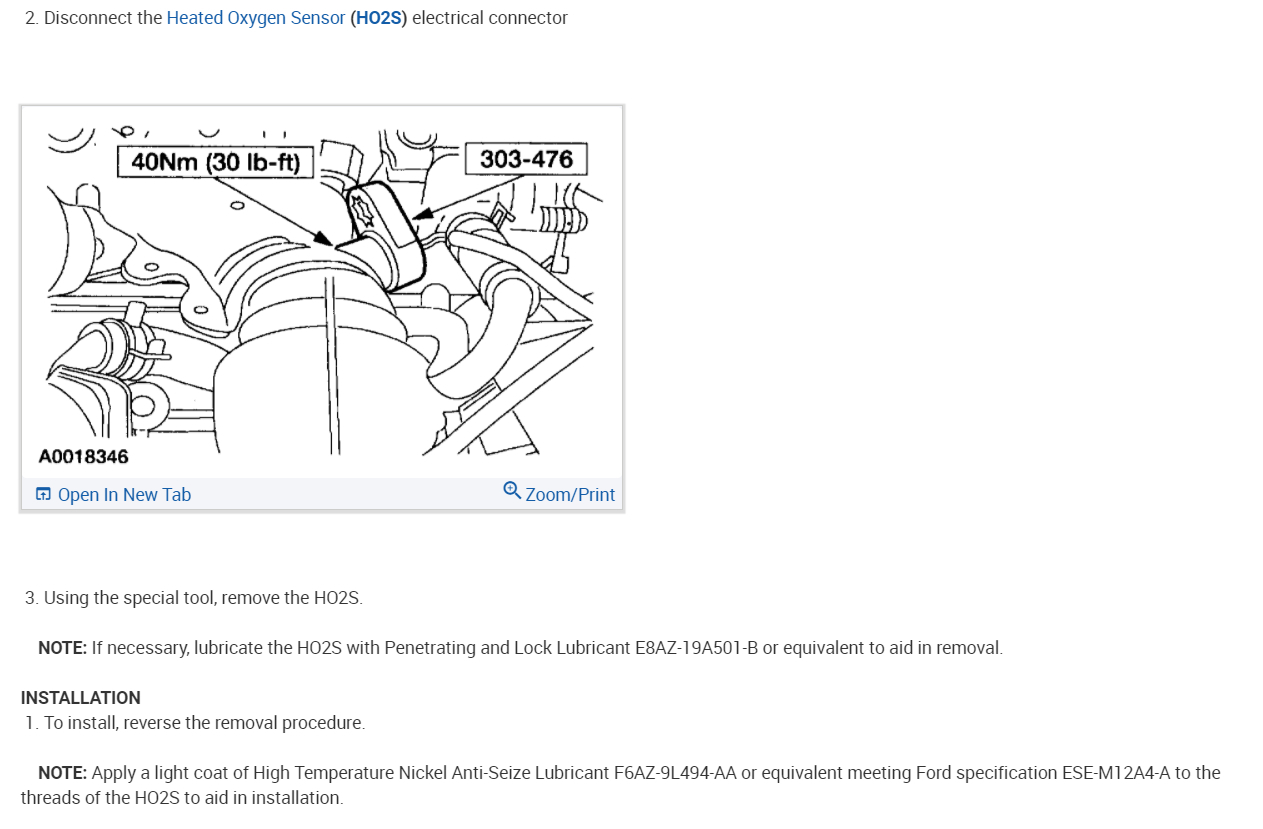Click the INSTALLATION heading
Screen dimensions: 1263x829
81,698
